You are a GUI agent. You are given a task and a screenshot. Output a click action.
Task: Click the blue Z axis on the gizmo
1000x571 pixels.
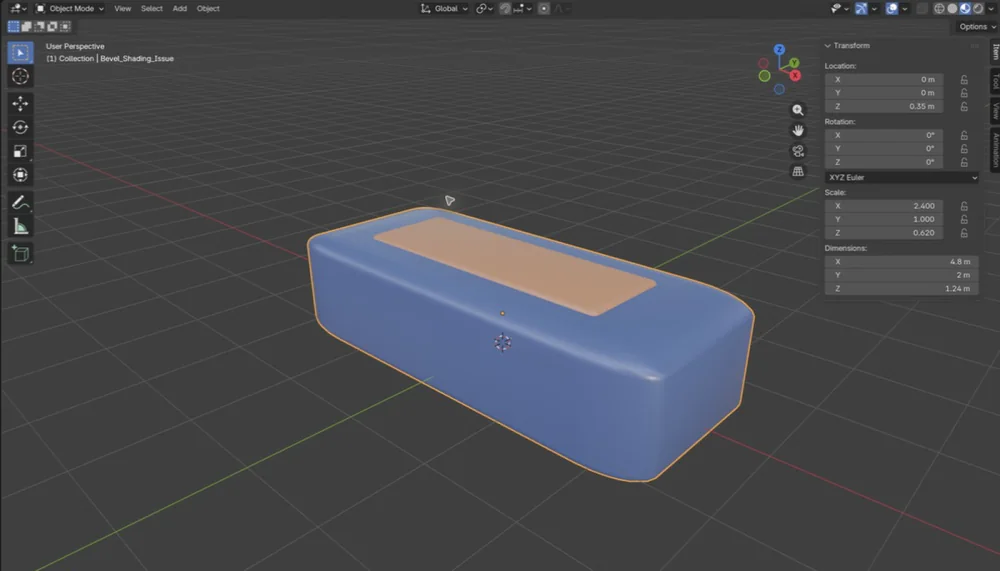point(779,50)
